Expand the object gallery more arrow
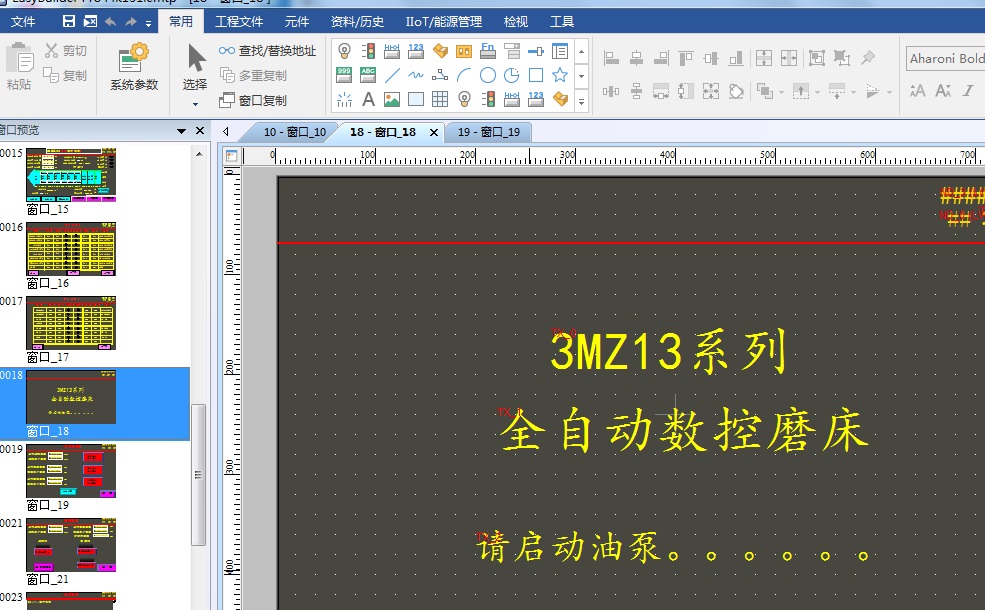Image resolution: width=985 pixels, height=610 pixels. [581, 99]
